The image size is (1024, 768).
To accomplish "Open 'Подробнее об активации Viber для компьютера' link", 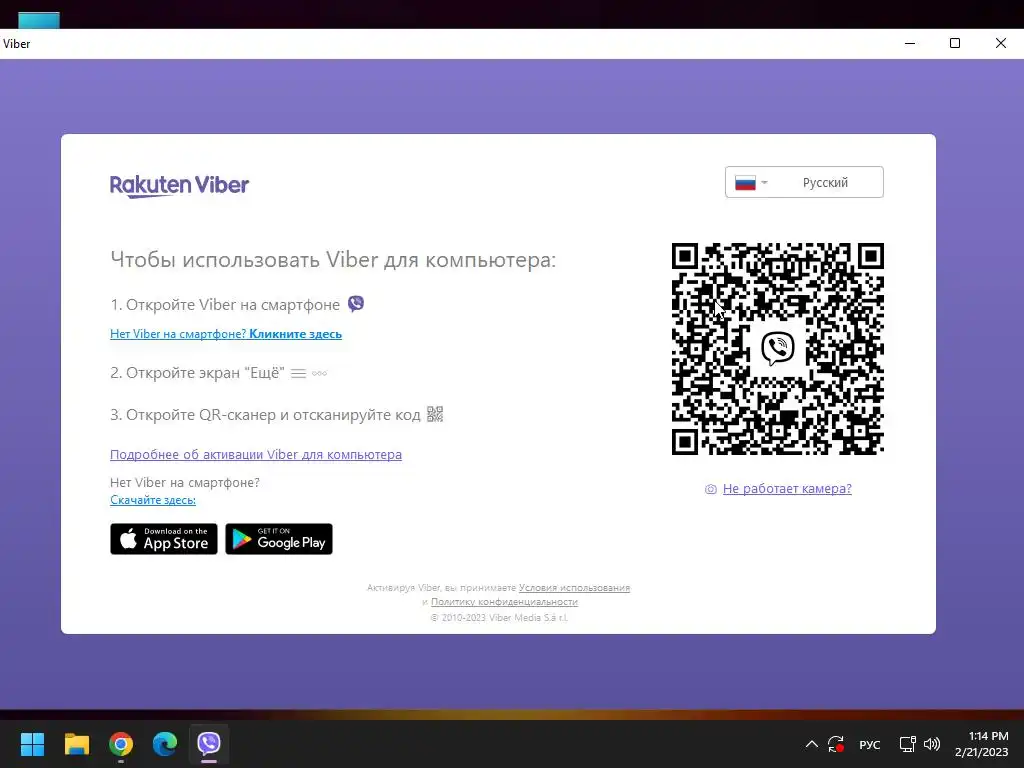I will pyautogui.click(x=256, y=455).
